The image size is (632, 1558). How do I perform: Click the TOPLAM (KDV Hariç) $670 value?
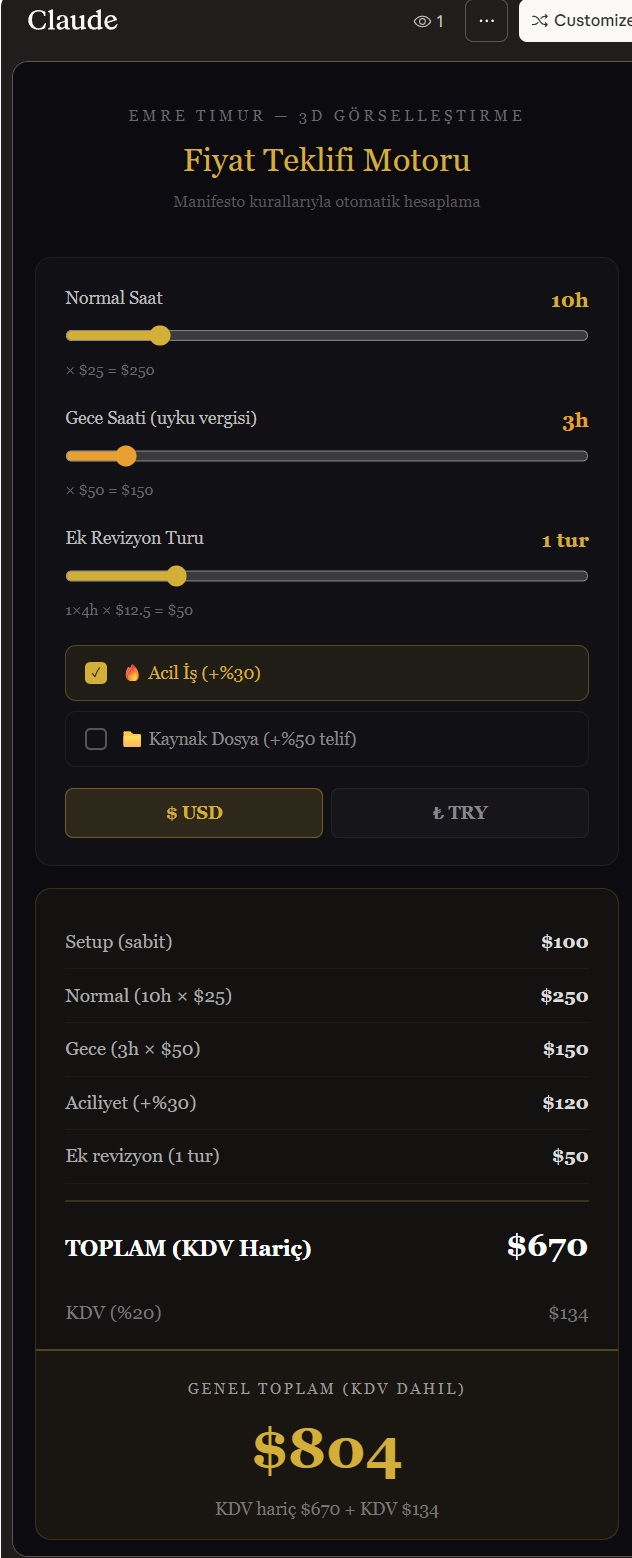547,1247
